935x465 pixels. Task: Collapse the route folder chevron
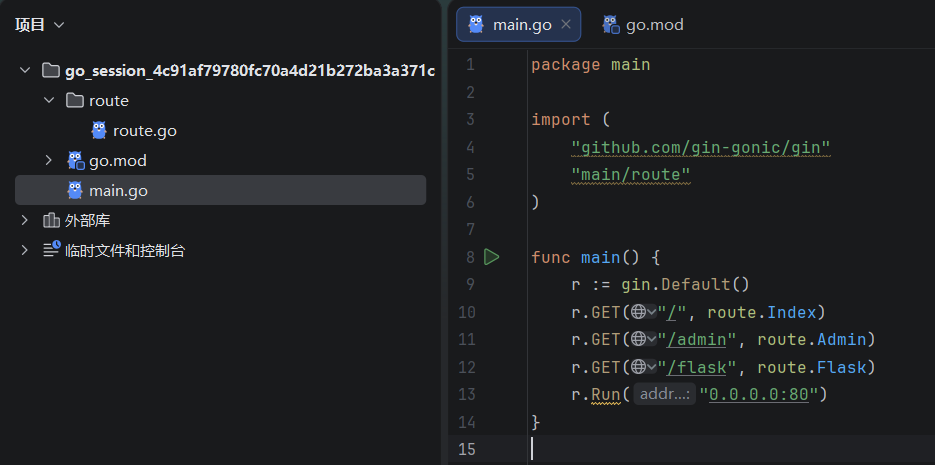[x=49, y=101]
